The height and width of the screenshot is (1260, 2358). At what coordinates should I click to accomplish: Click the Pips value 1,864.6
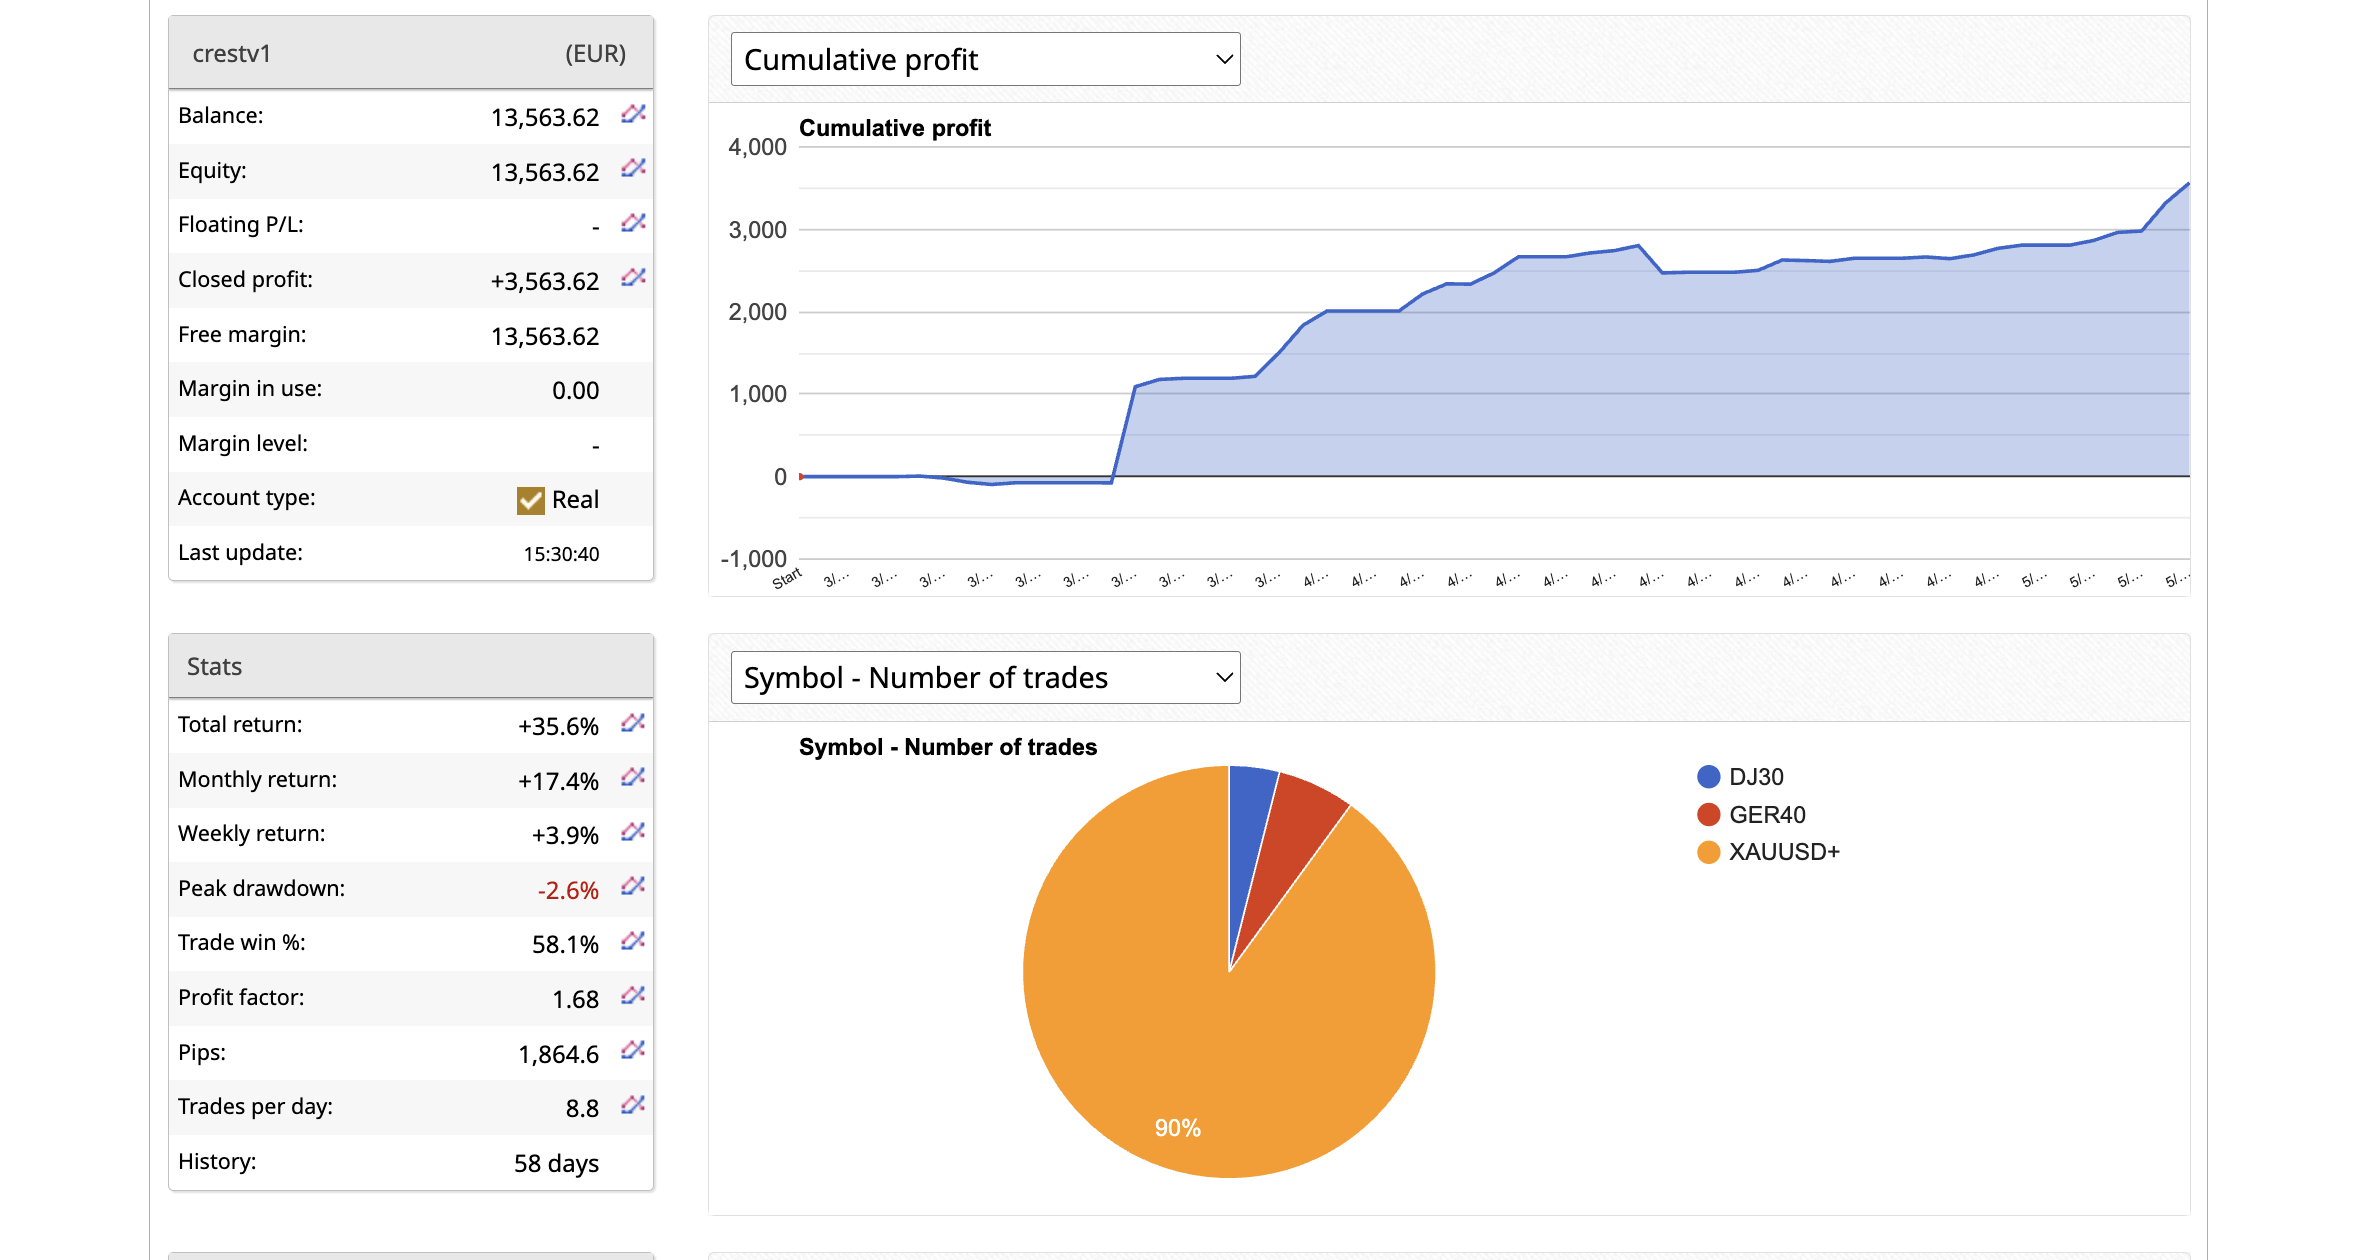click(559, 1054)
